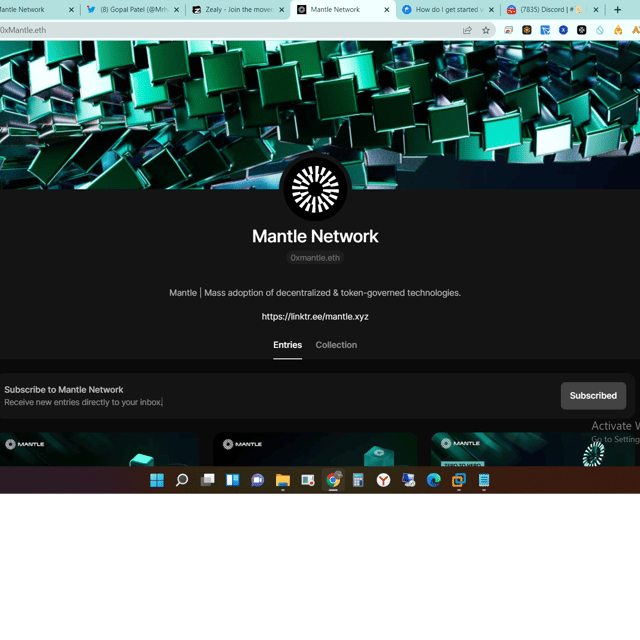This screenshot has height=640, width=640.
Task: Close the Zealy tab
Action: pos(282,9)
